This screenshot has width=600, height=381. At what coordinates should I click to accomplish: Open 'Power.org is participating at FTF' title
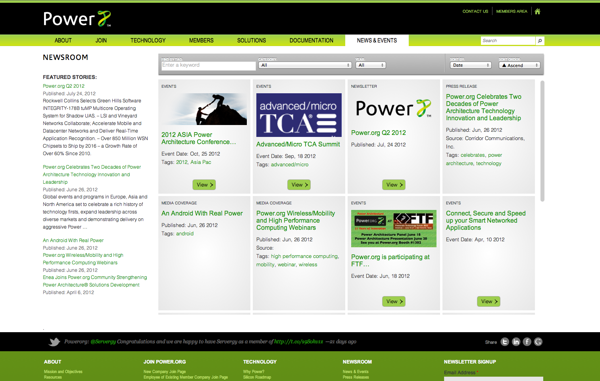click(x=390, y=261)
